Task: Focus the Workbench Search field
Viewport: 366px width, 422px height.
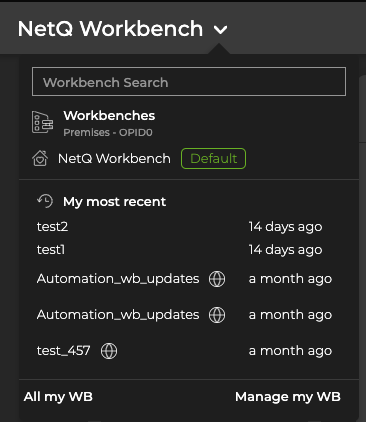Action: point(189,82)
